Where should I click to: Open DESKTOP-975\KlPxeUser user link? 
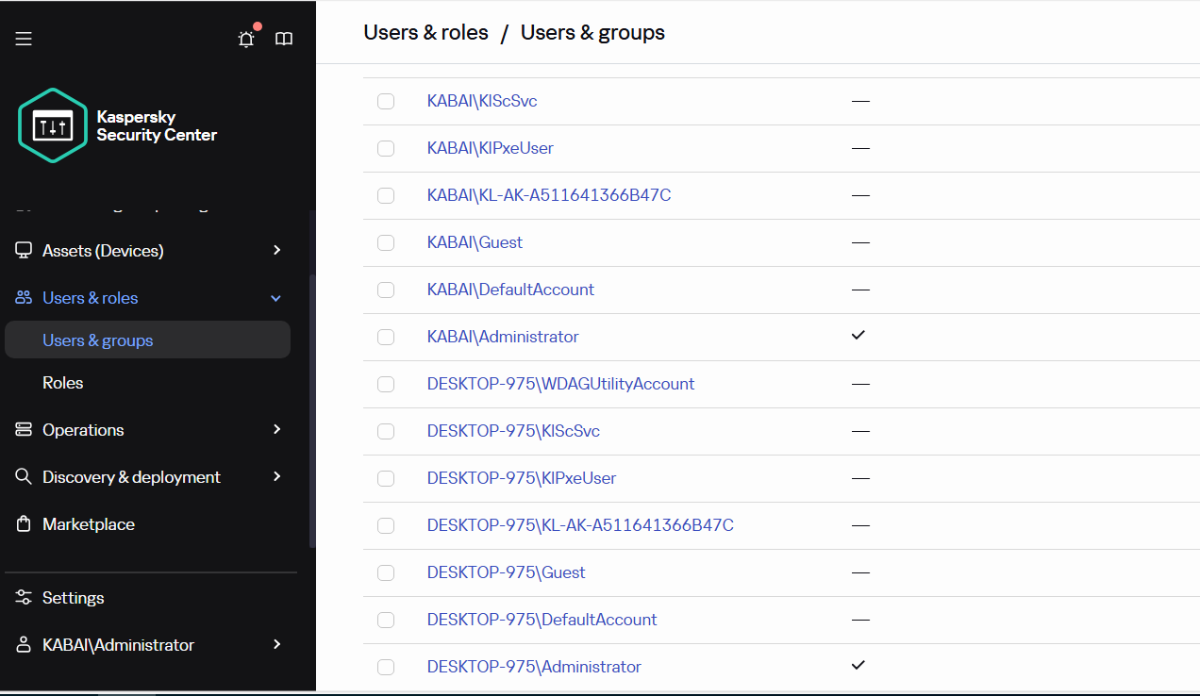[521, 478]
